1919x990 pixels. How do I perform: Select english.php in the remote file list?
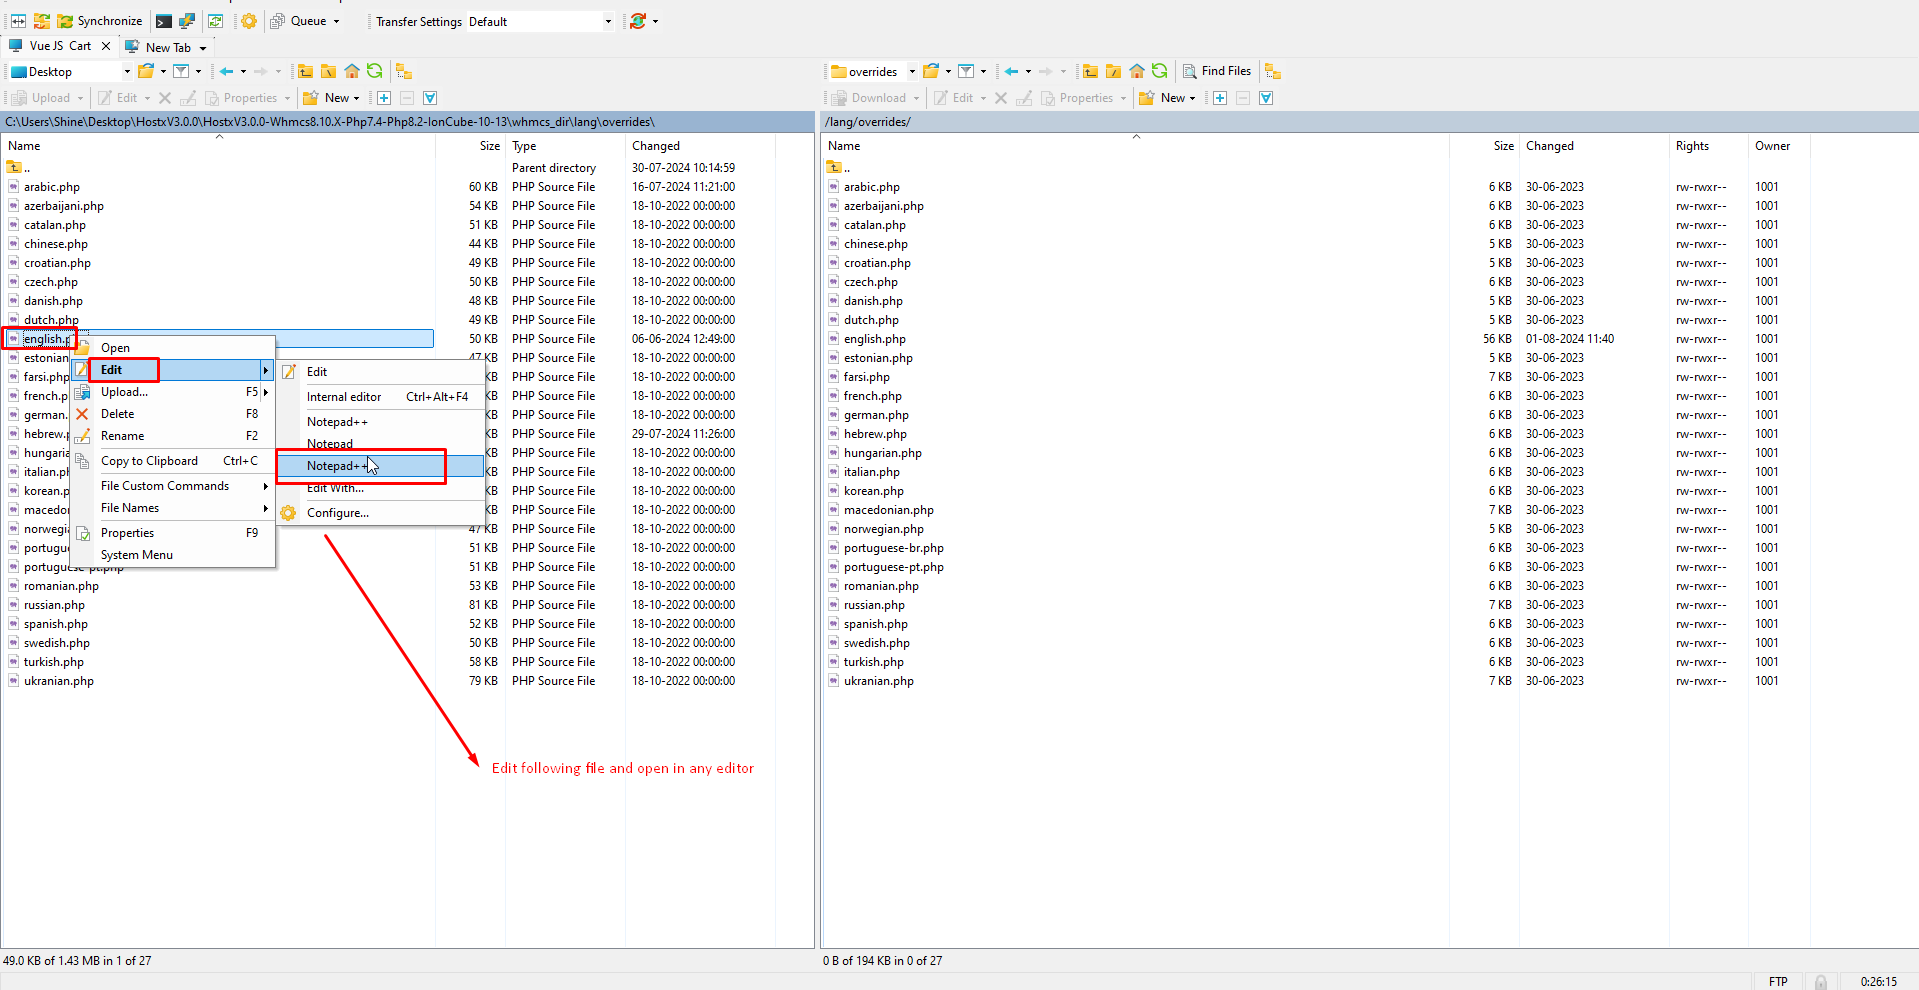(x=874, y=339)
